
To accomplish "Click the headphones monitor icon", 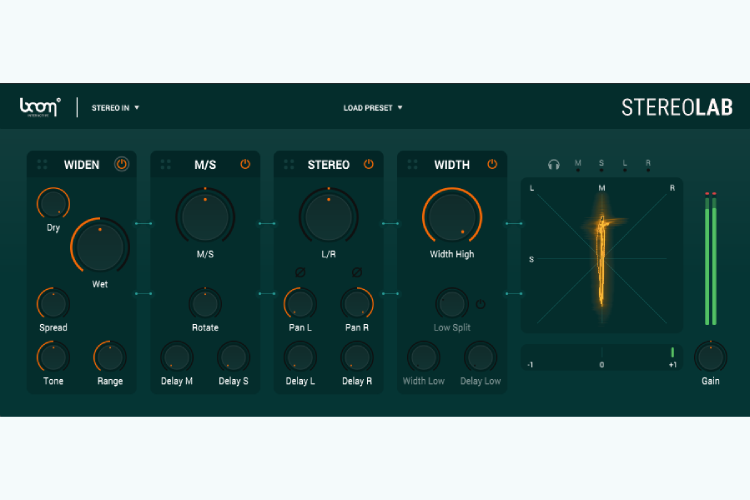I will click(554, 165).
